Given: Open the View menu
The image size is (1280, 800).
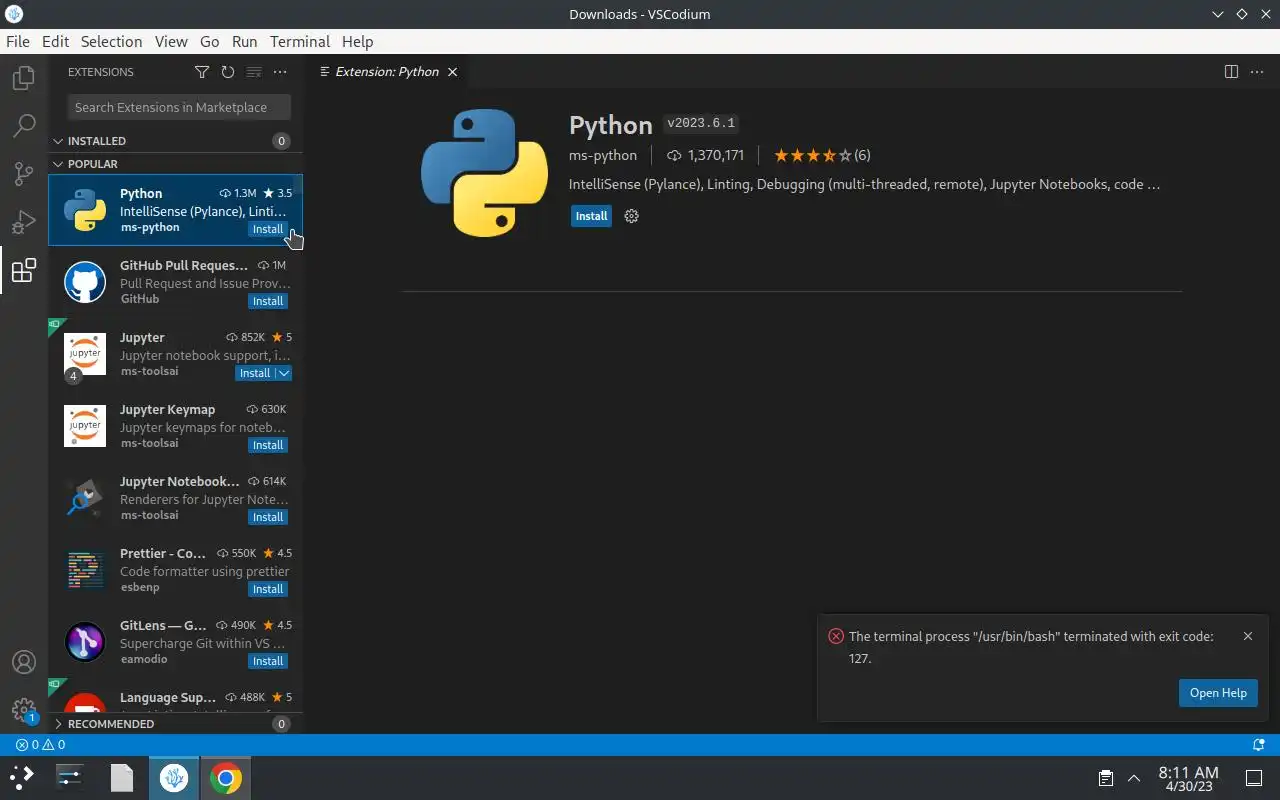Looking at the screenshot, I should tap(171, 41).
